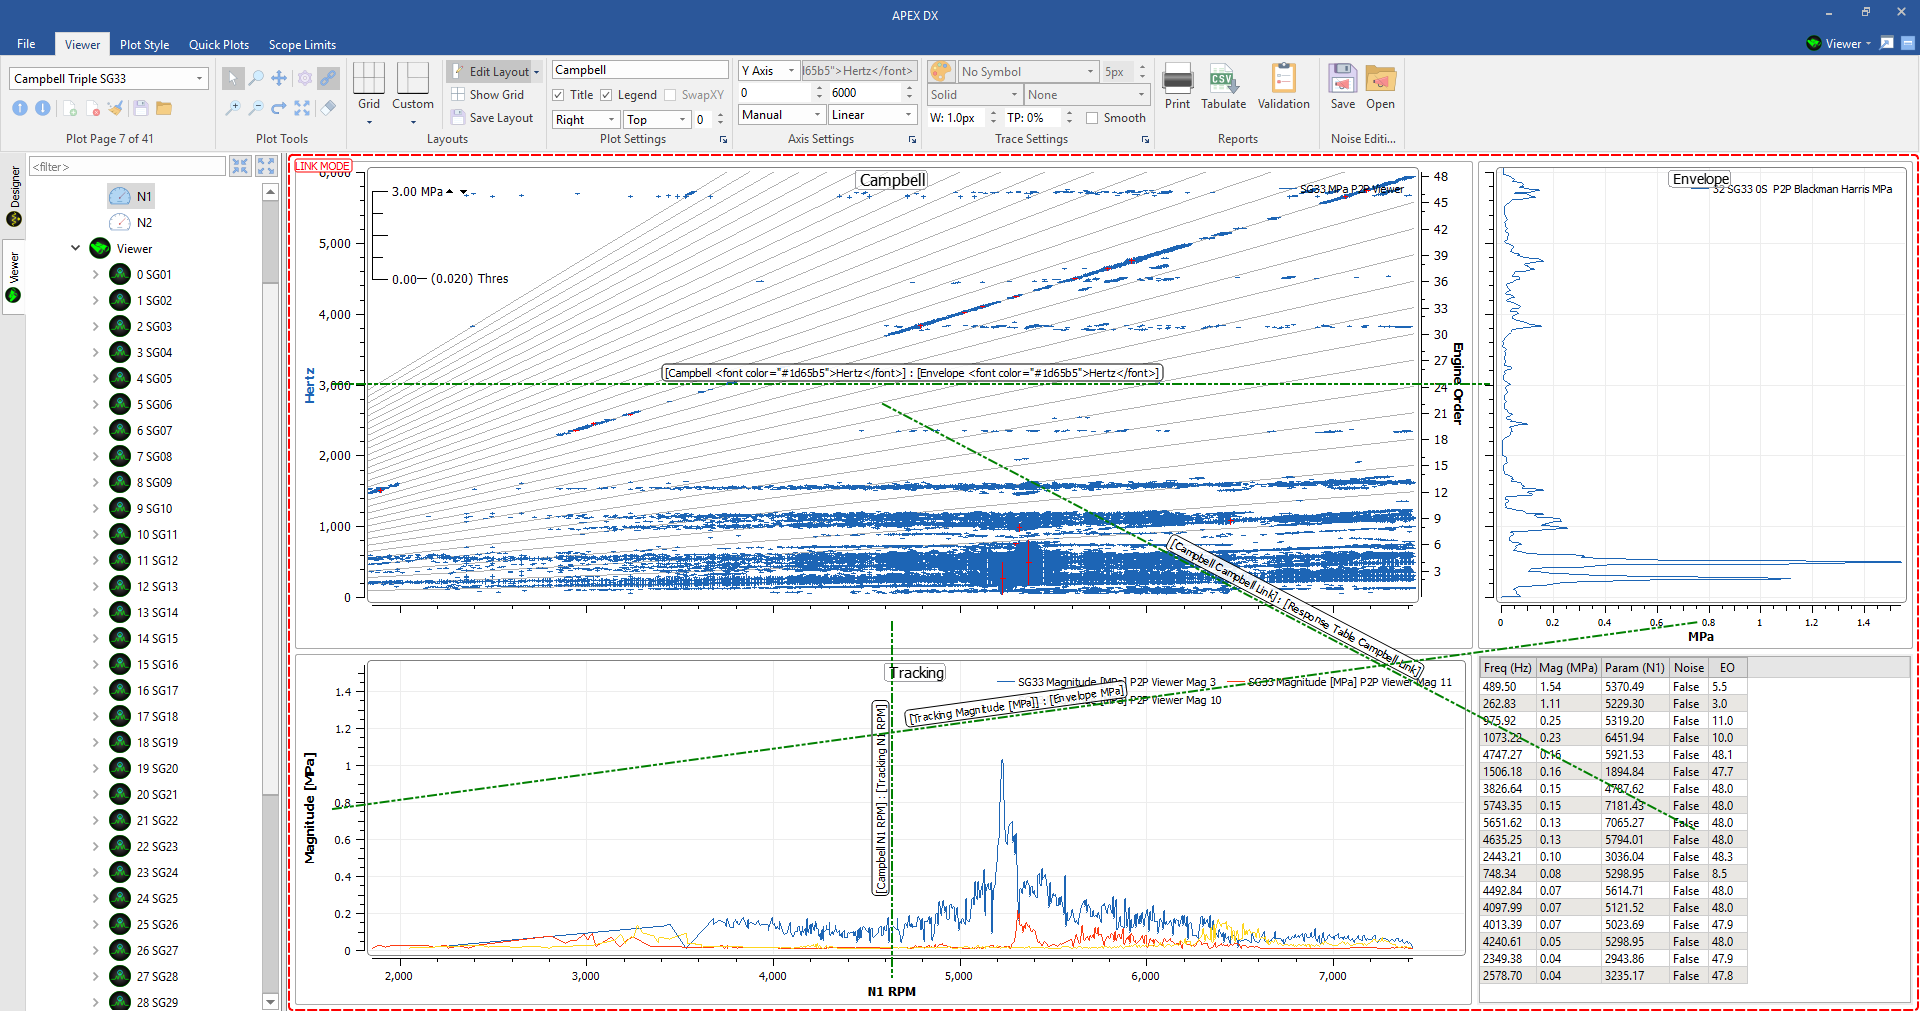Activate the link mode chain icon
The width and height of the screenshot is (1920, 1011).
coord(328,78)
